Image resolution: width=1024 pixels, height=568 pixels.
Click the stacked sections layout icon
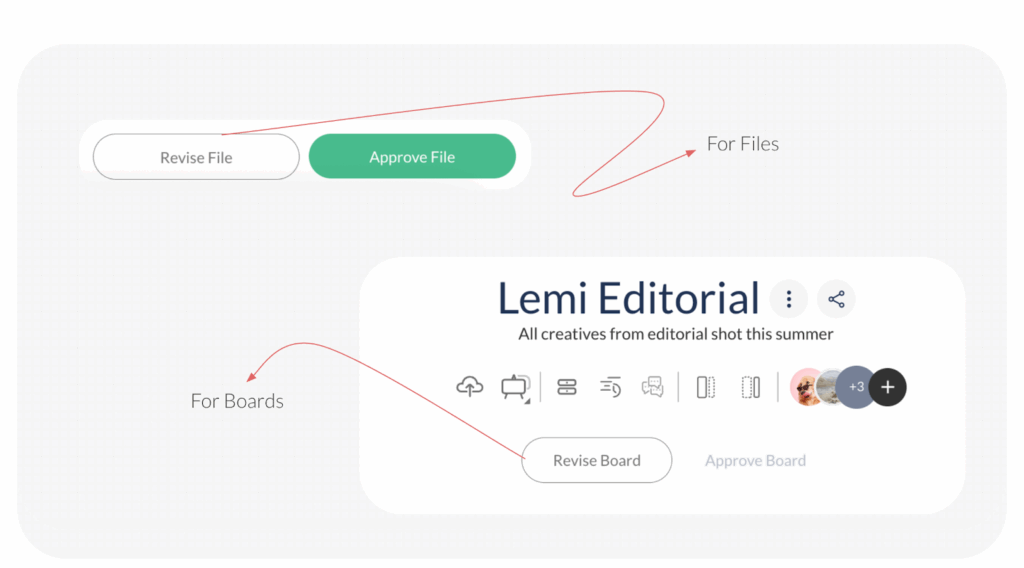tap(567, 387)
